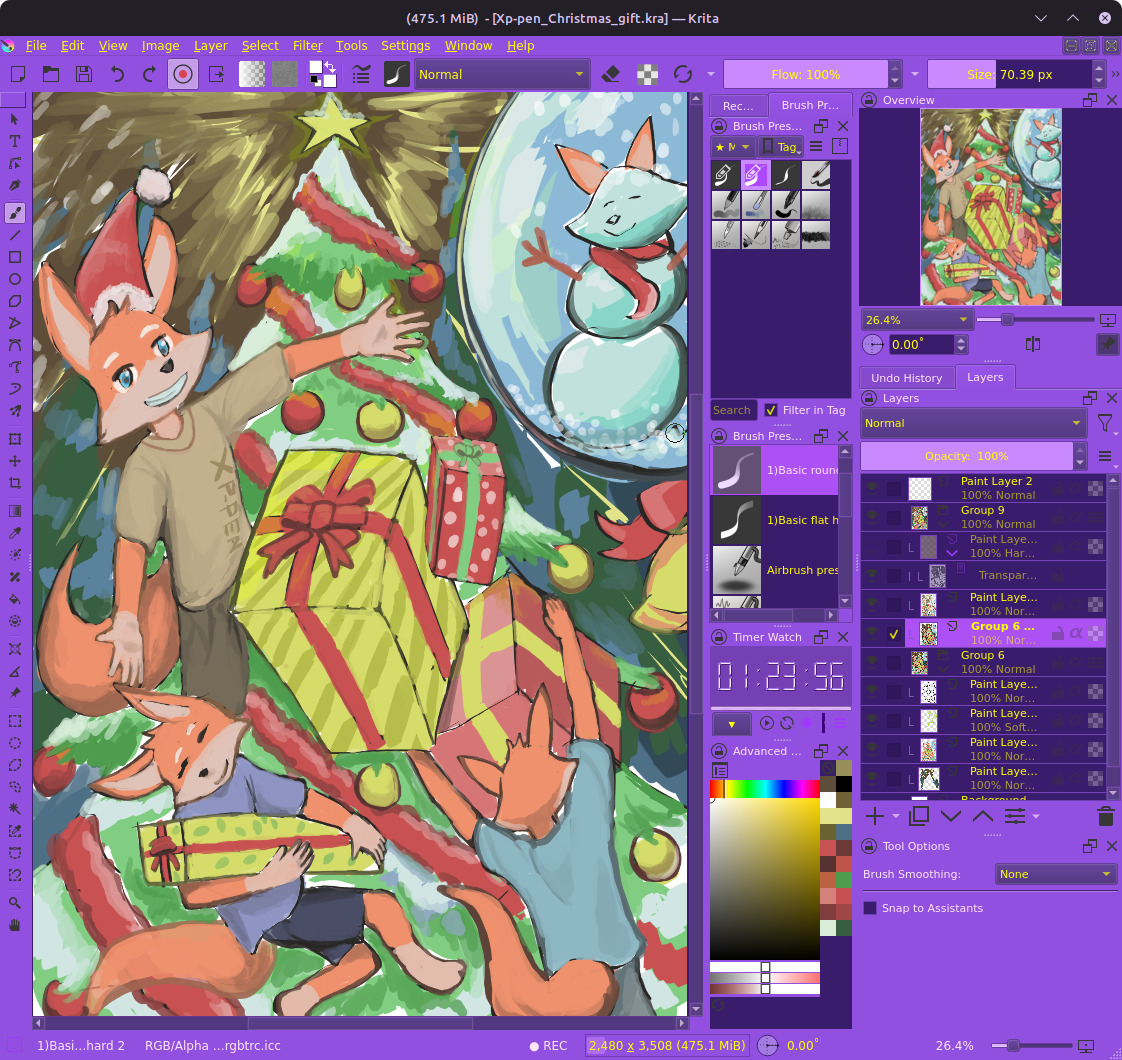Uncheck the selected Group 6 layer checkbox
This screenshot has width=1122, height=1060.
[x=894, y=633]
